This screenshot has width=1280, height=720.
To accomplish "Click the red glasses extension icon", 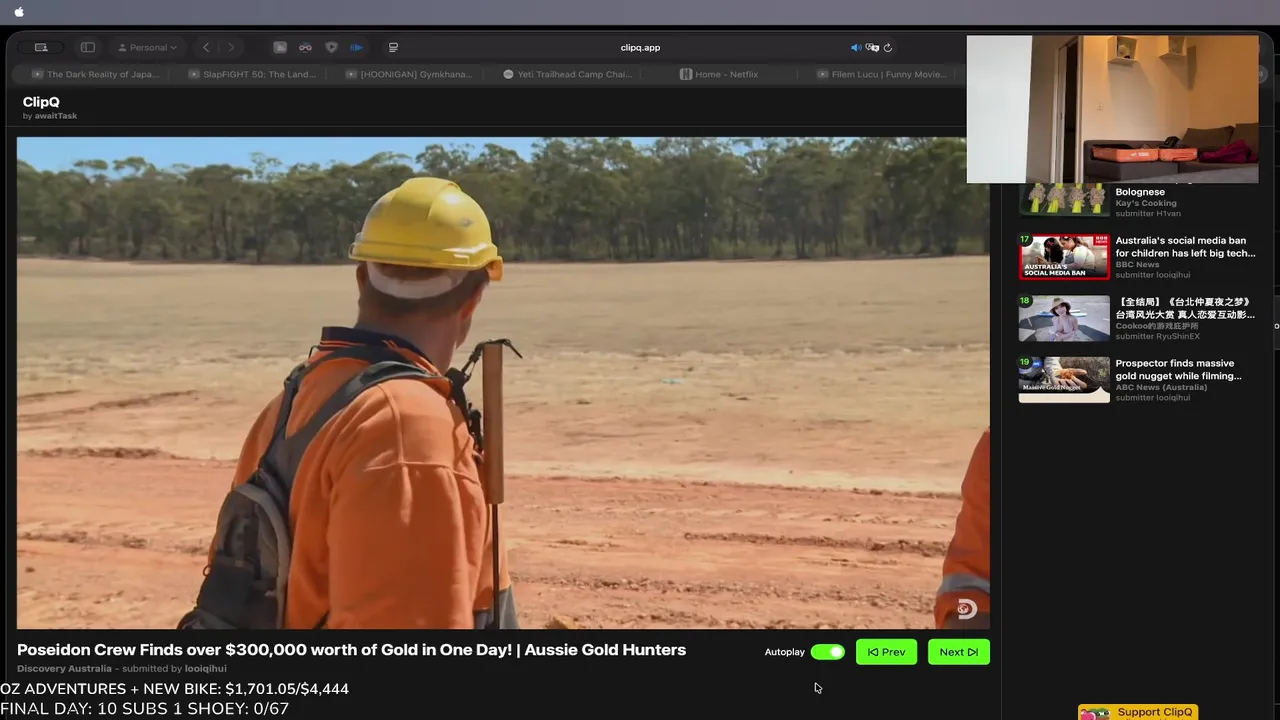I will pyautogui.click(x=305, y=47).
